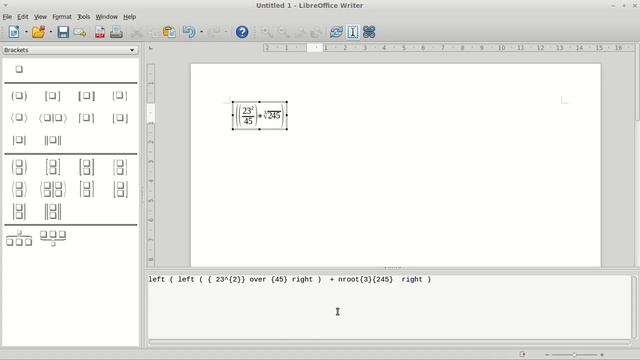Viewport: 640px width, 360px height.
Task: Click the Paste clipboard icon
Action: pos(169,32)
